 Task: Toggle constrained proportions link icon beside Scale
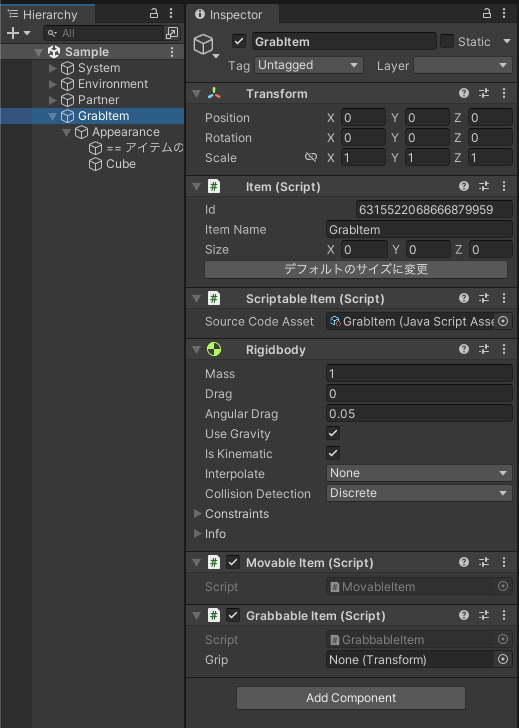(311, 157)
